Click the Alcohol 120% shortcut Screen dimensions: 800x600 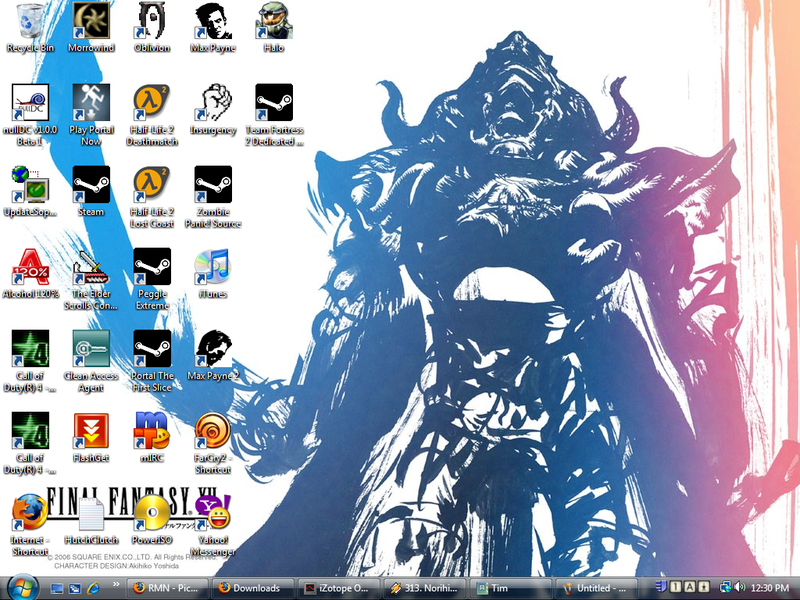pyautogui.click(x=30, y=266)
